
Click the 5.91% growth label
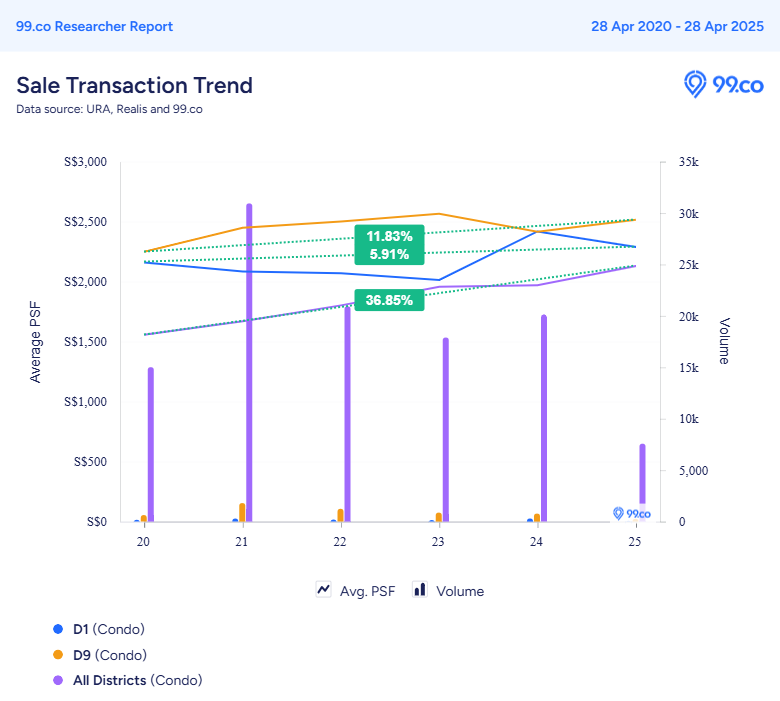[x=390, y=254]
